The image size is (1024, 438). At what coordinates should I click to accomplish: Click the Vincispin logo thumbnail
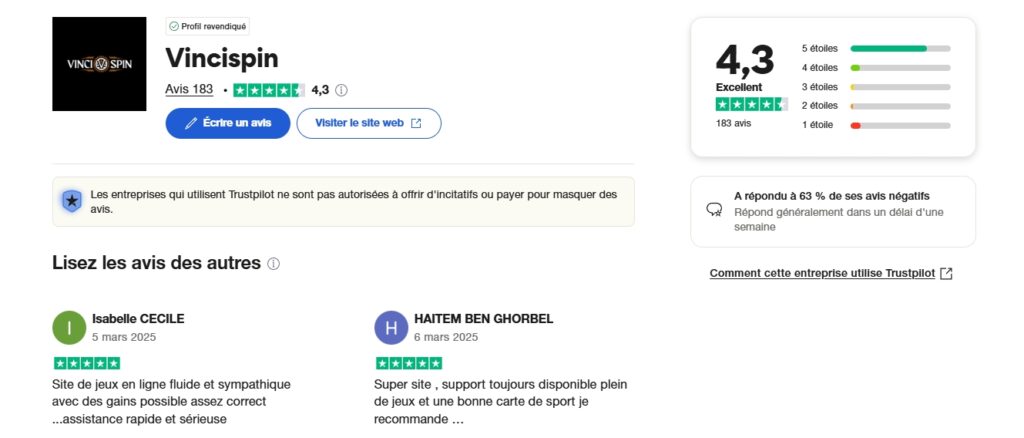point(99,64)
